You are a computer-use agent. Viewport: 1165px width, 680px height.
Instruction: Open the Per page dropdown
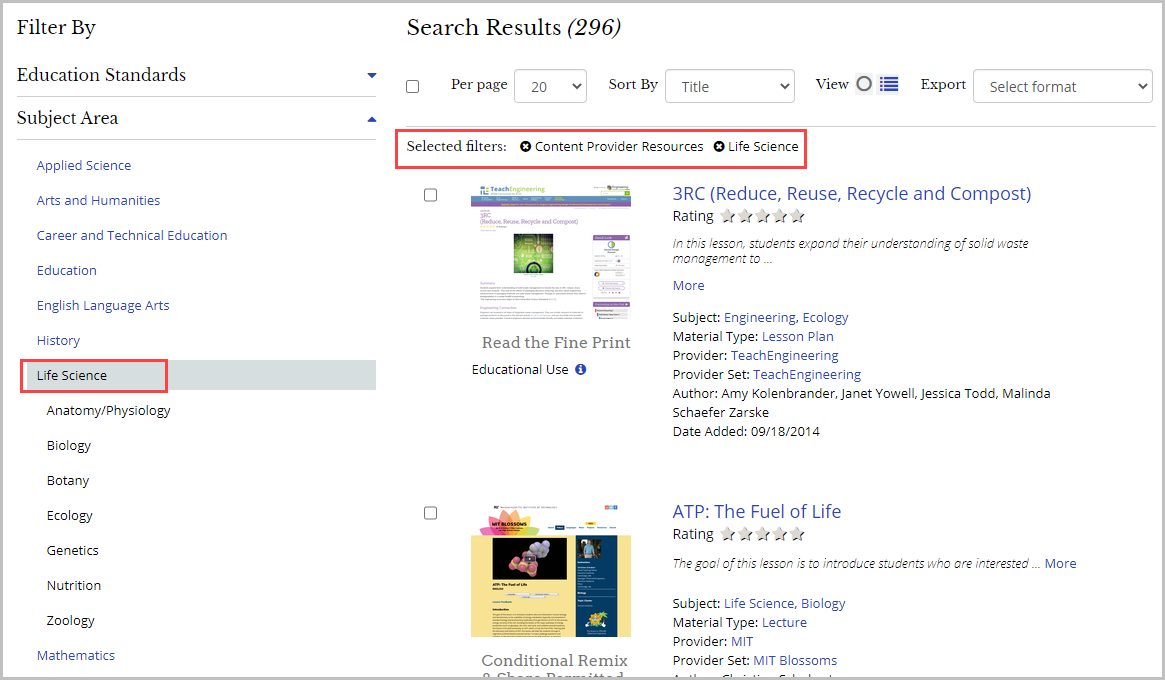(x=550, y=86)
